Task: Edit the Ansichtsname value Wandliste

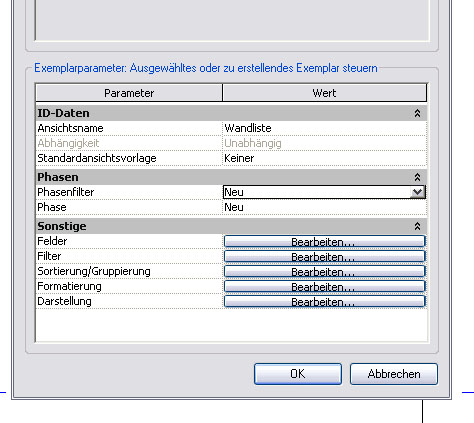Action: coord(324,128)
